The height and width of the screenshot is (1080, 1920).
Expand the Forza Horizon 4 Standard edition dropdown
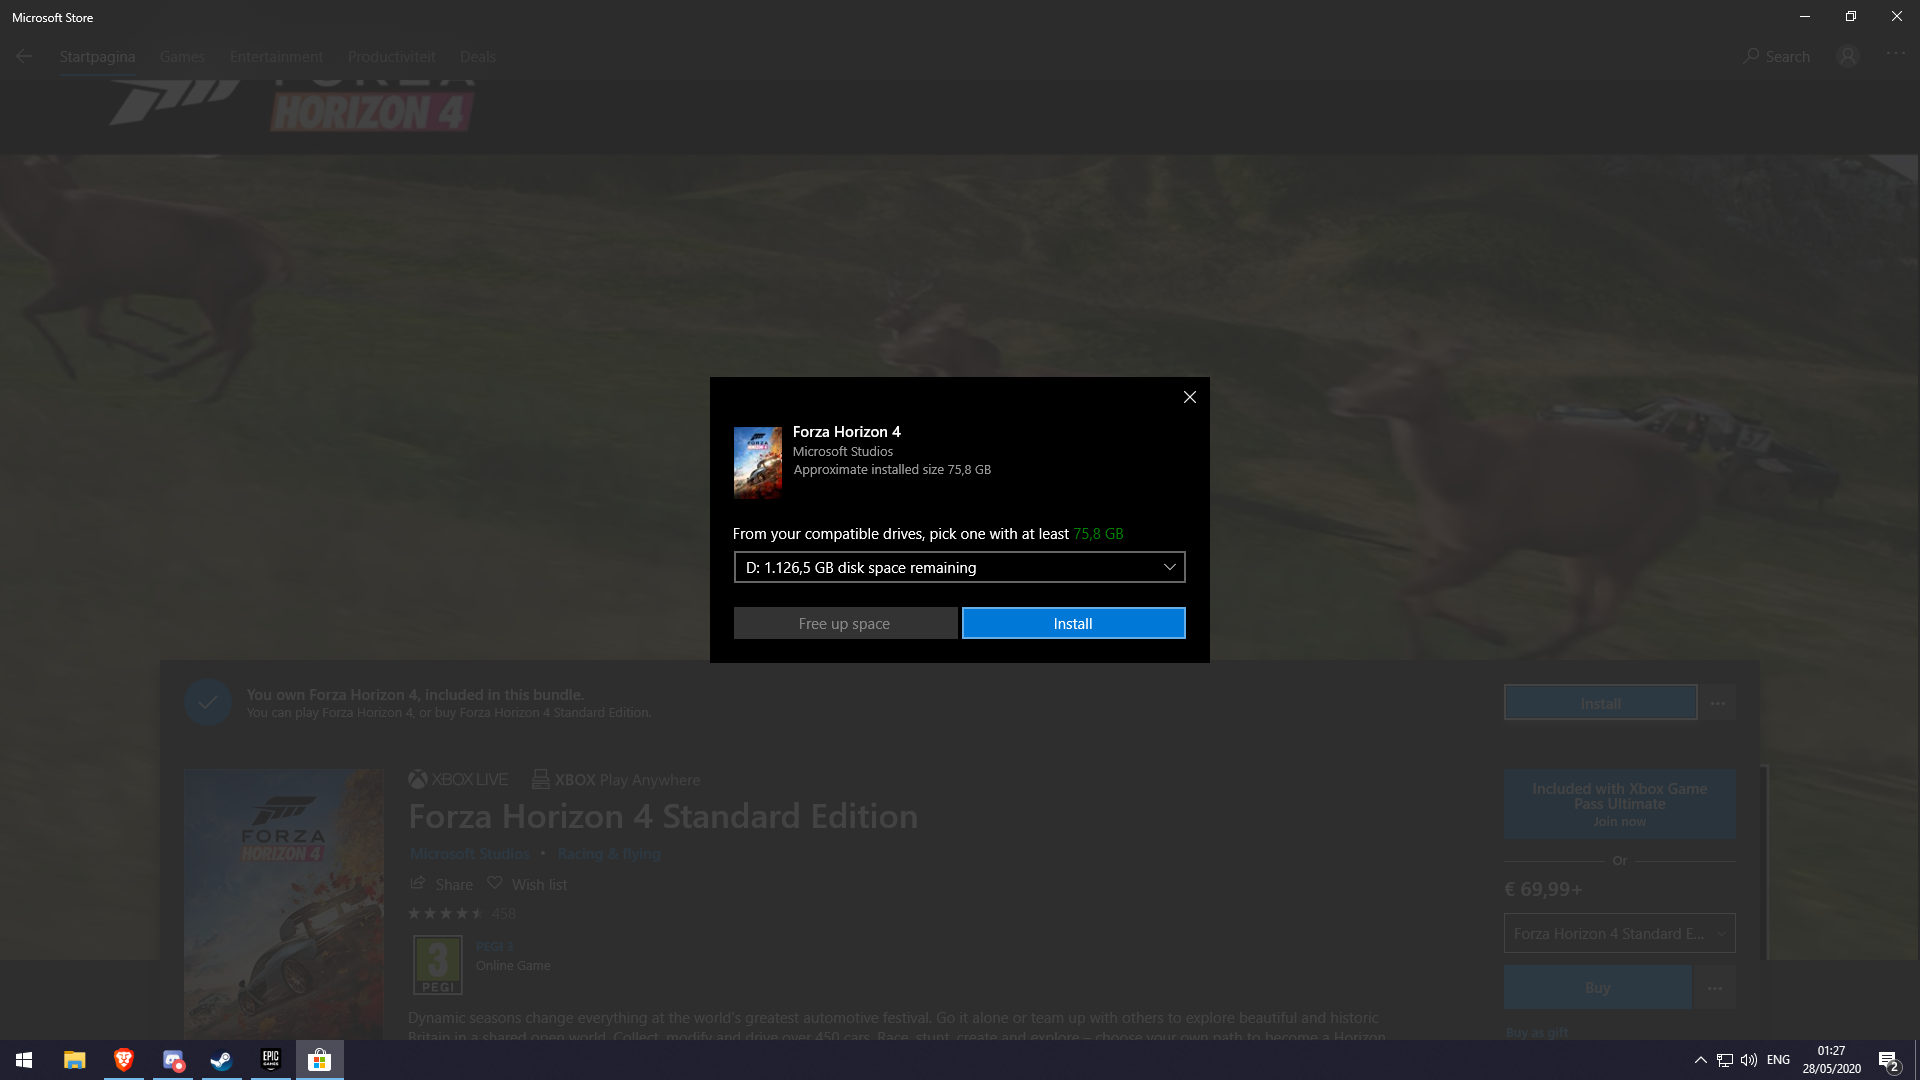coord(1619,933)
